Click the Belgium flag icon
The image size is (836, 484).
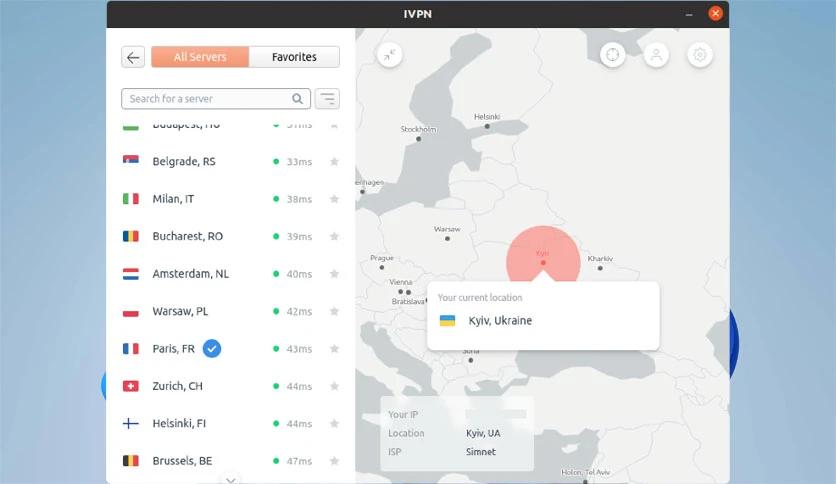point(131,461)
